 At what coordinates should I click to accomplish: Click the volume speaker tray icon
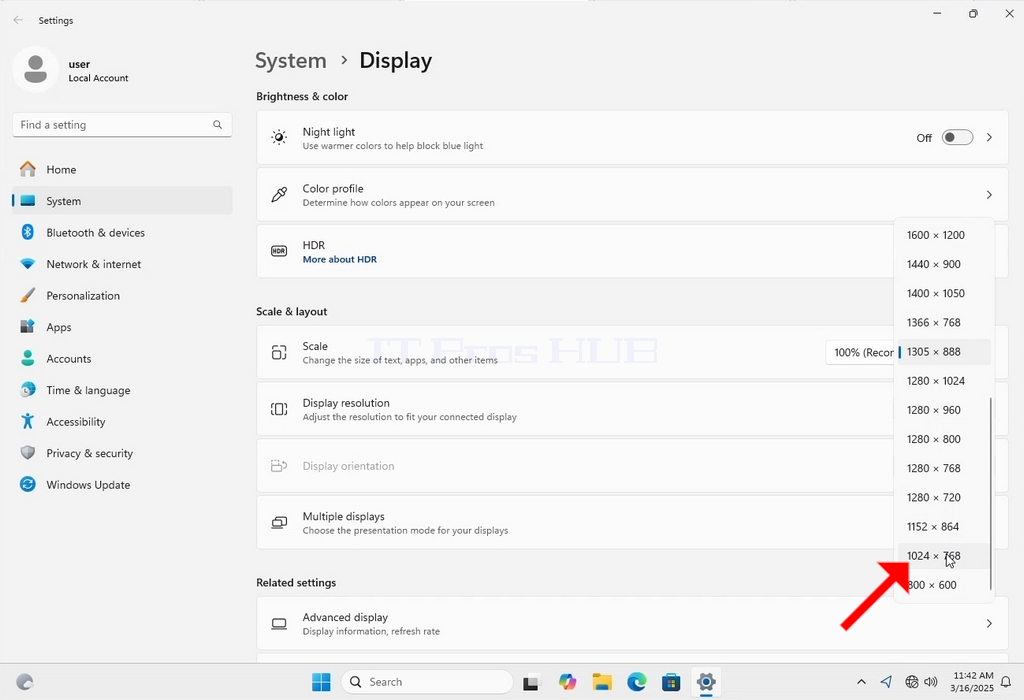pyautogui.click(x=931, y=682)
